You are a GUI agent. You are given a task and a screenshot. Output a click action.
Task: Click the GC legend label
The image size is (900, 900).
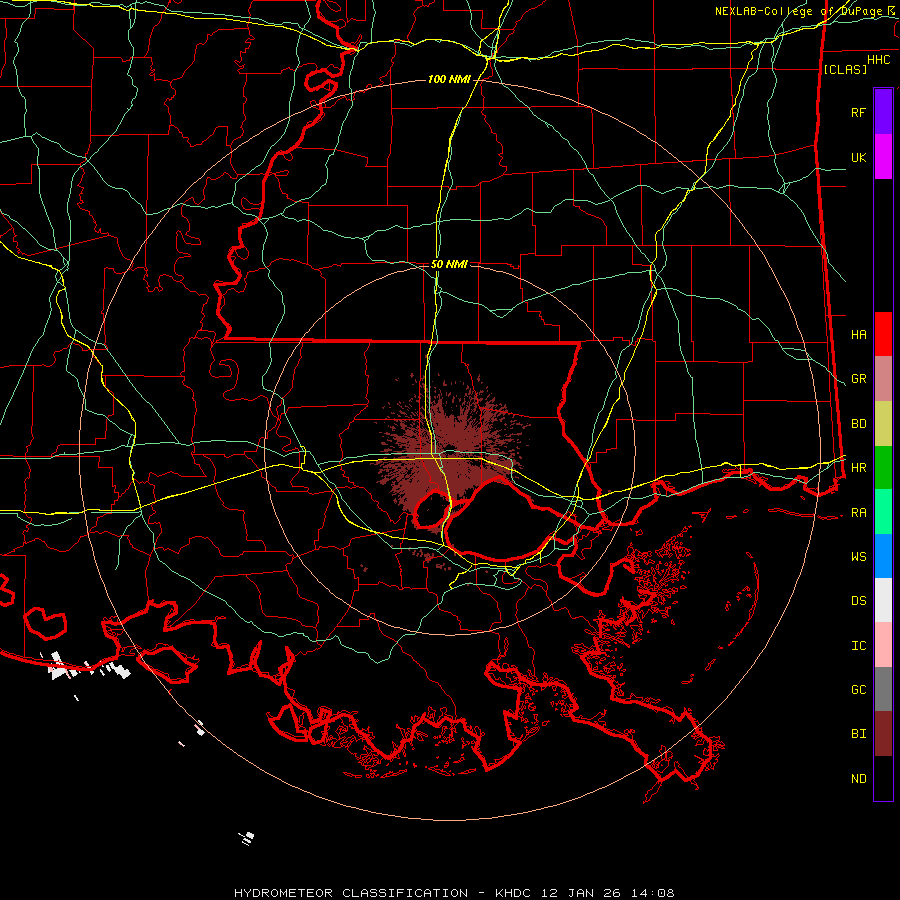coord(858,690)
